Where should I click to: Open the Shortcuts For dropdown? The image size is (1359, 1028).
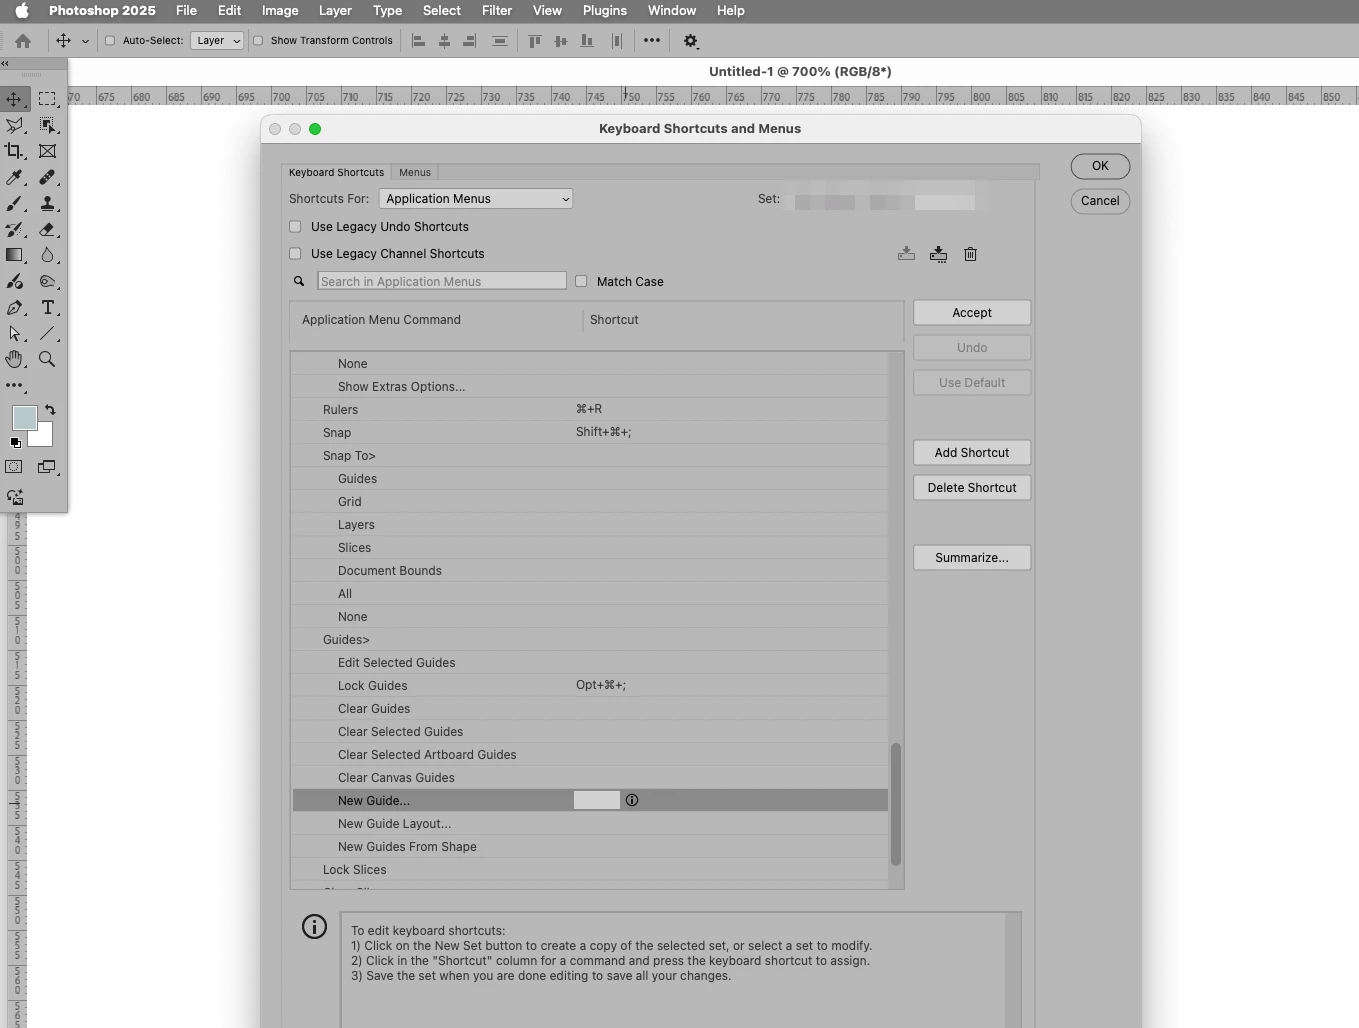point(475,199)
